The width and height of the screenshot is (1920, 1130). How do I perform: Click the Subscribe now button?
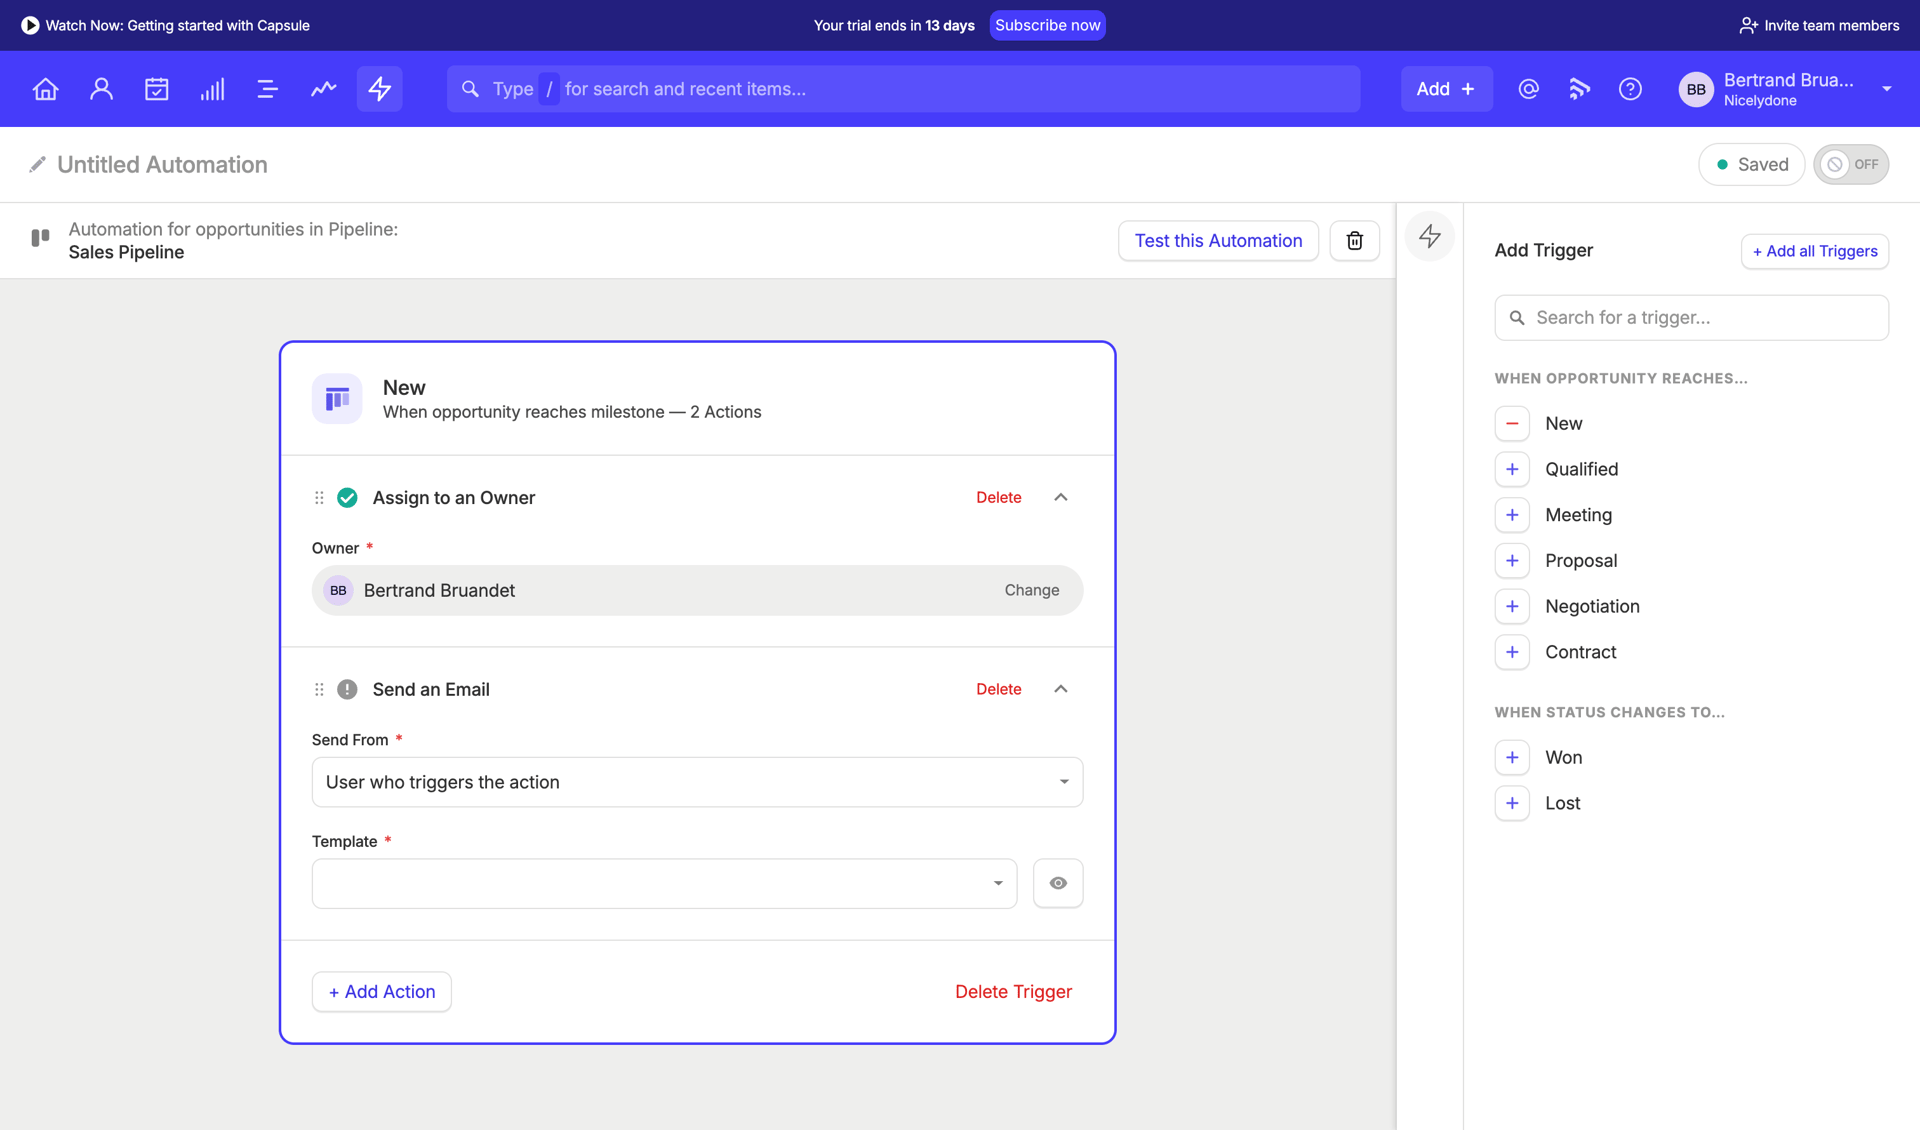pyautogui.click(x=1047, y=25)
